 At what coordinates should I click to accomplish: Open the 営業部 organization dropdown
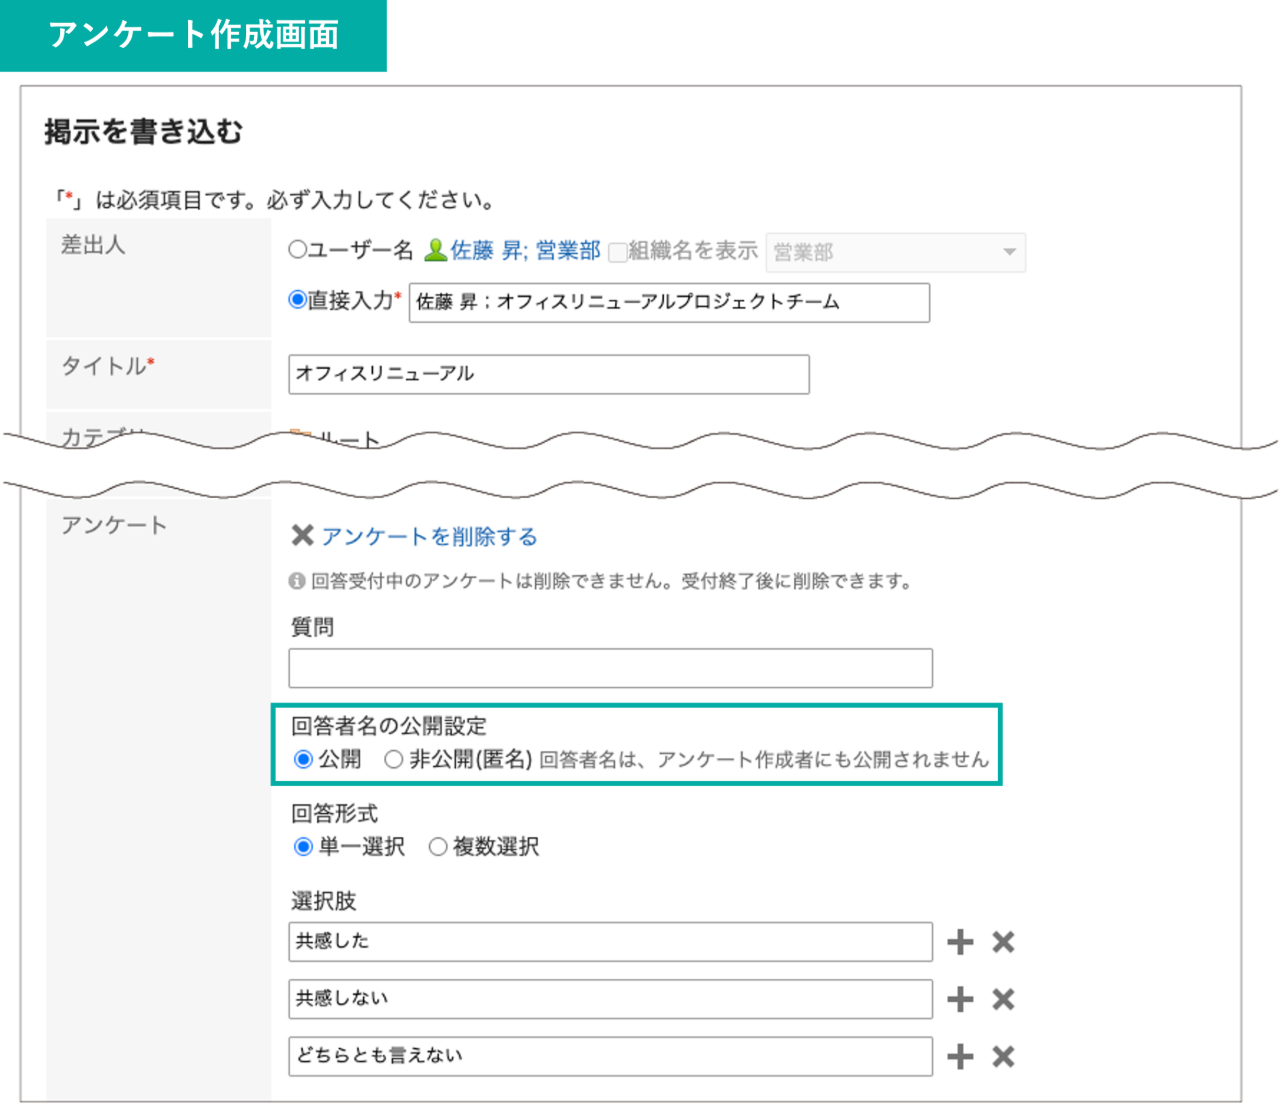pos(896,252)
